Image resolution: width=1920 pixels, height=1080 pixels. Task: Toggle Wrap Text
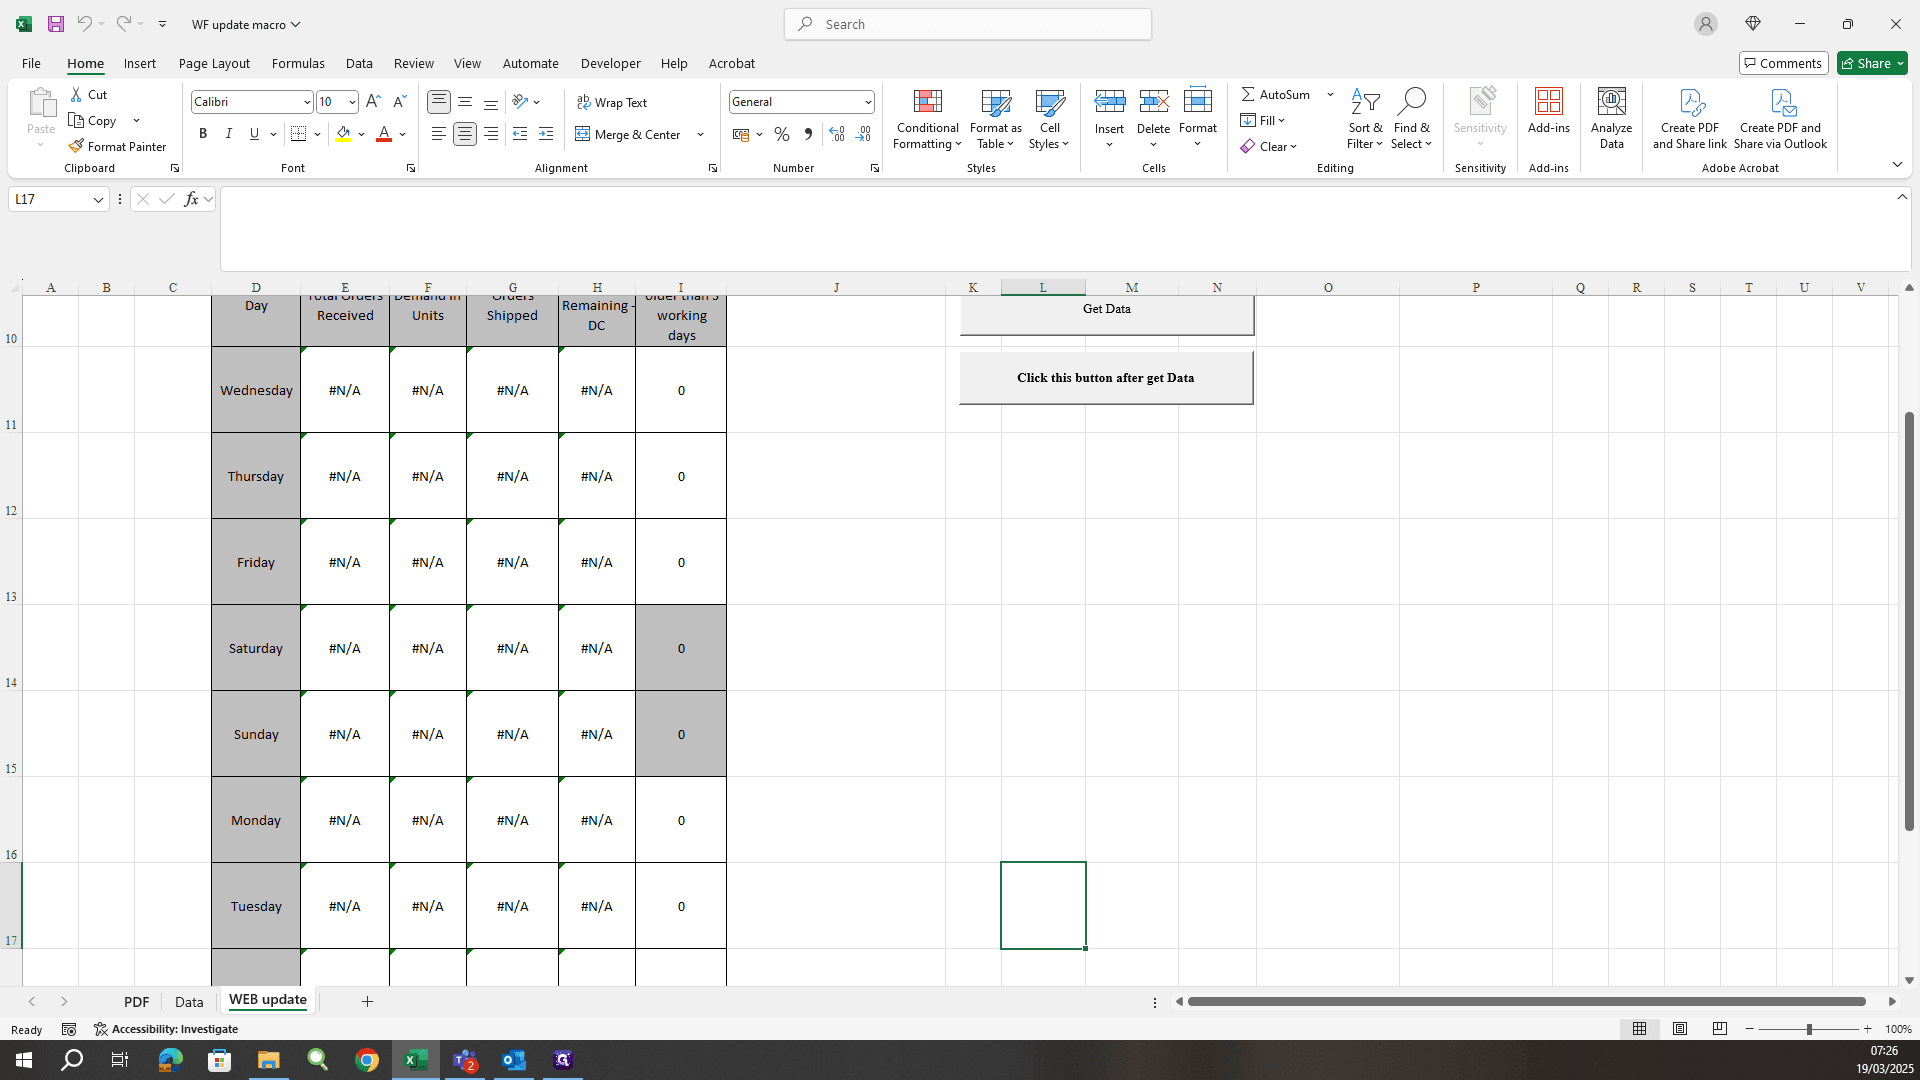612,102
